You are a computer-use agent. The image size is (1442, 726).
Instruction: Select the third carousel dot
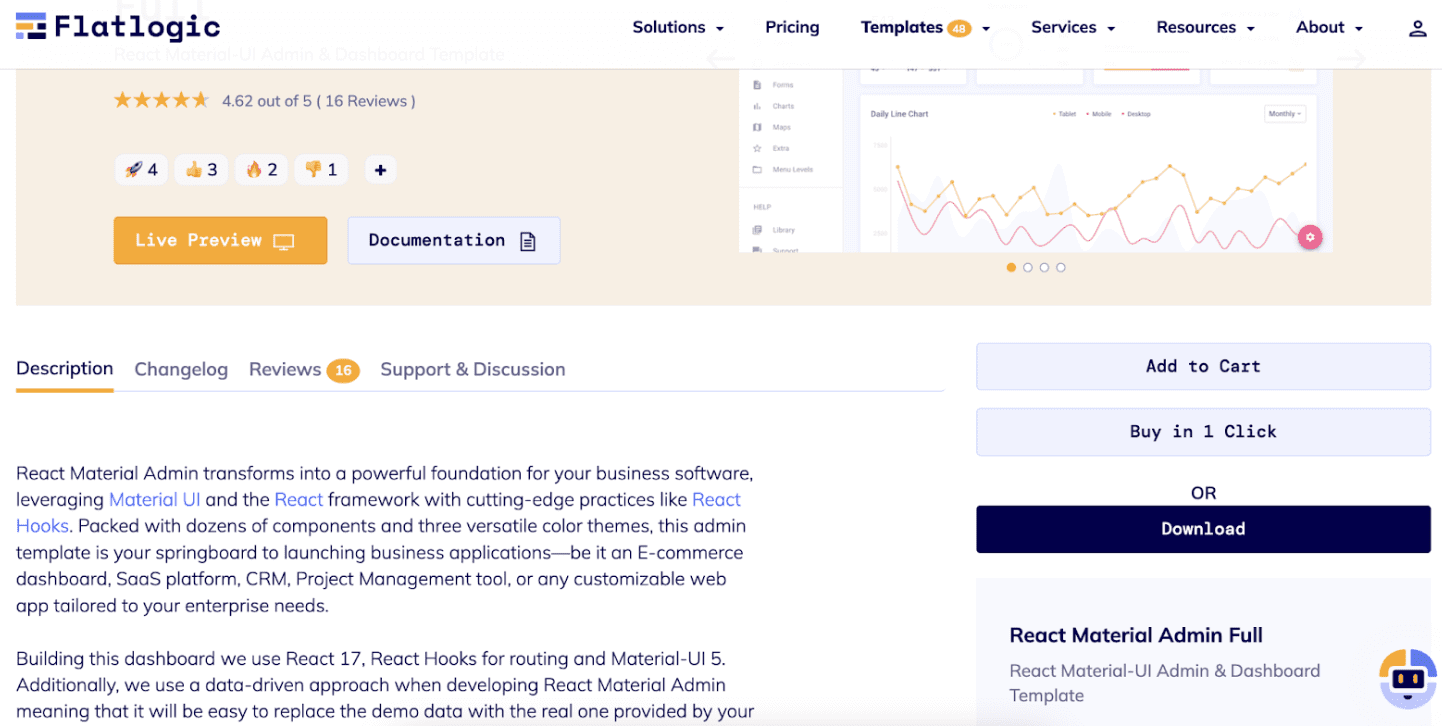[x=1044, y=267]
